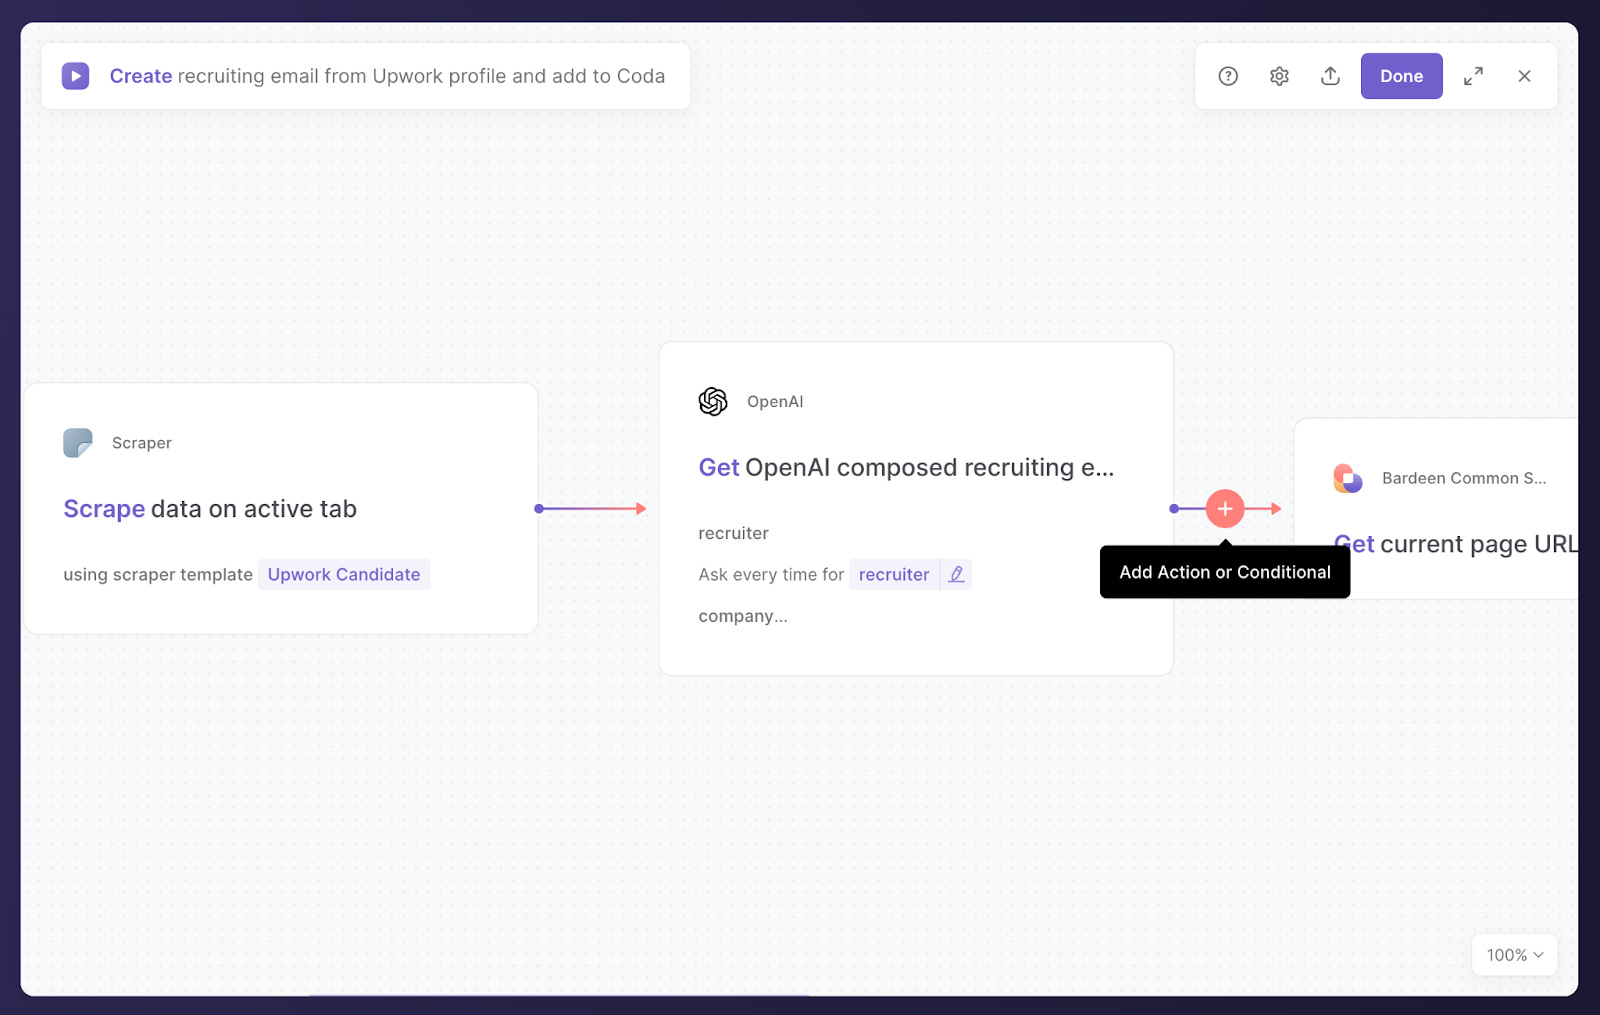Click the help question mark icon

(1228, 76)
